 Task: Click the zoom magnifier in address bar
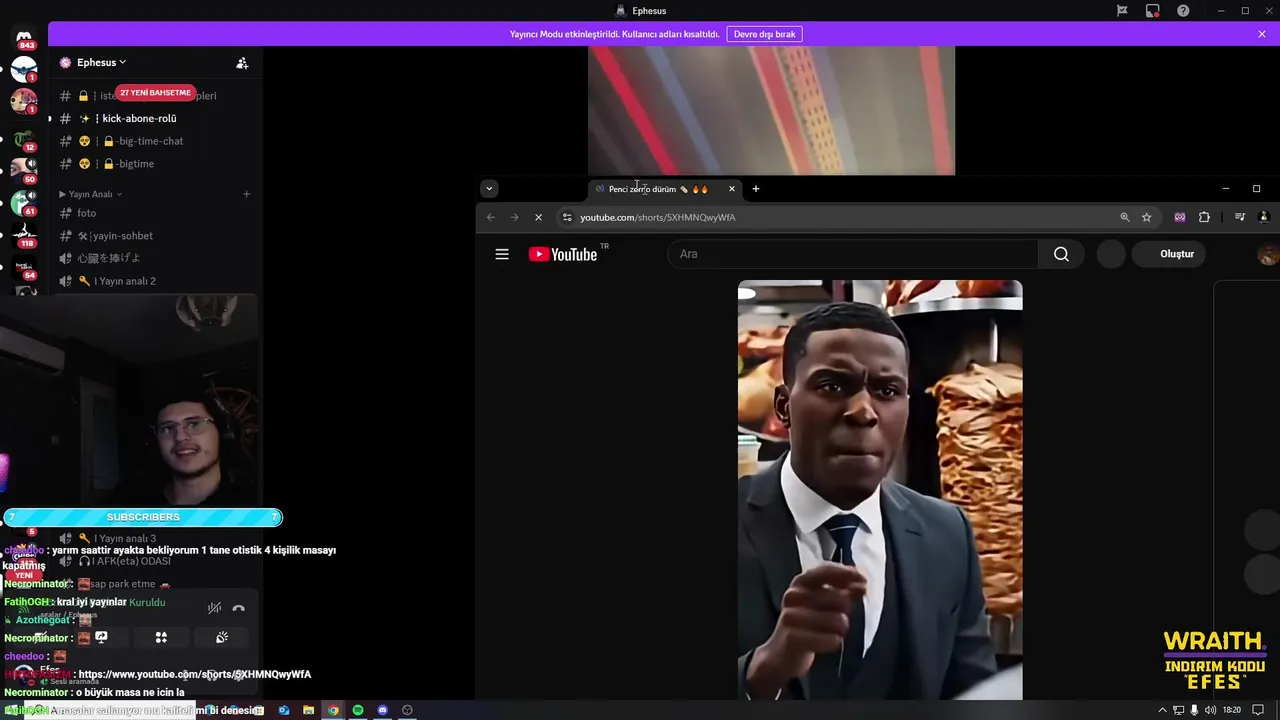point(1125,217)
